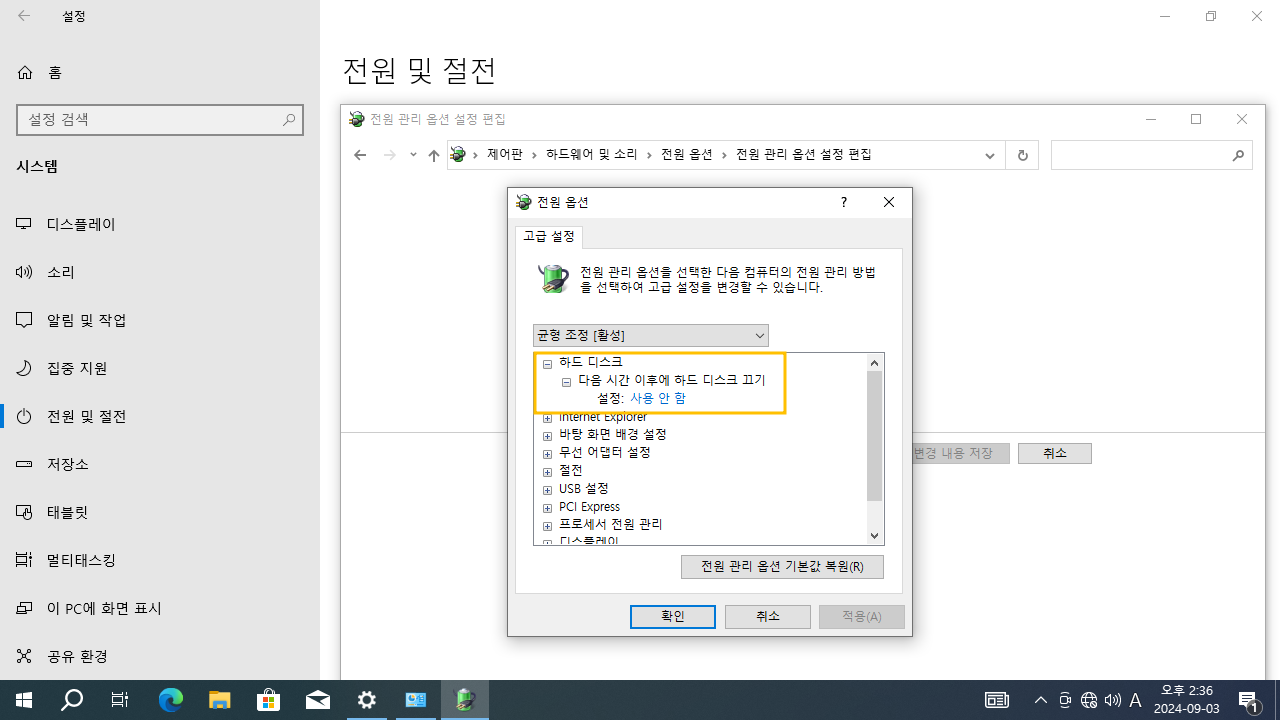Select the 고급 설정 tab
1280x720 pixels.
tap(549, 237)
